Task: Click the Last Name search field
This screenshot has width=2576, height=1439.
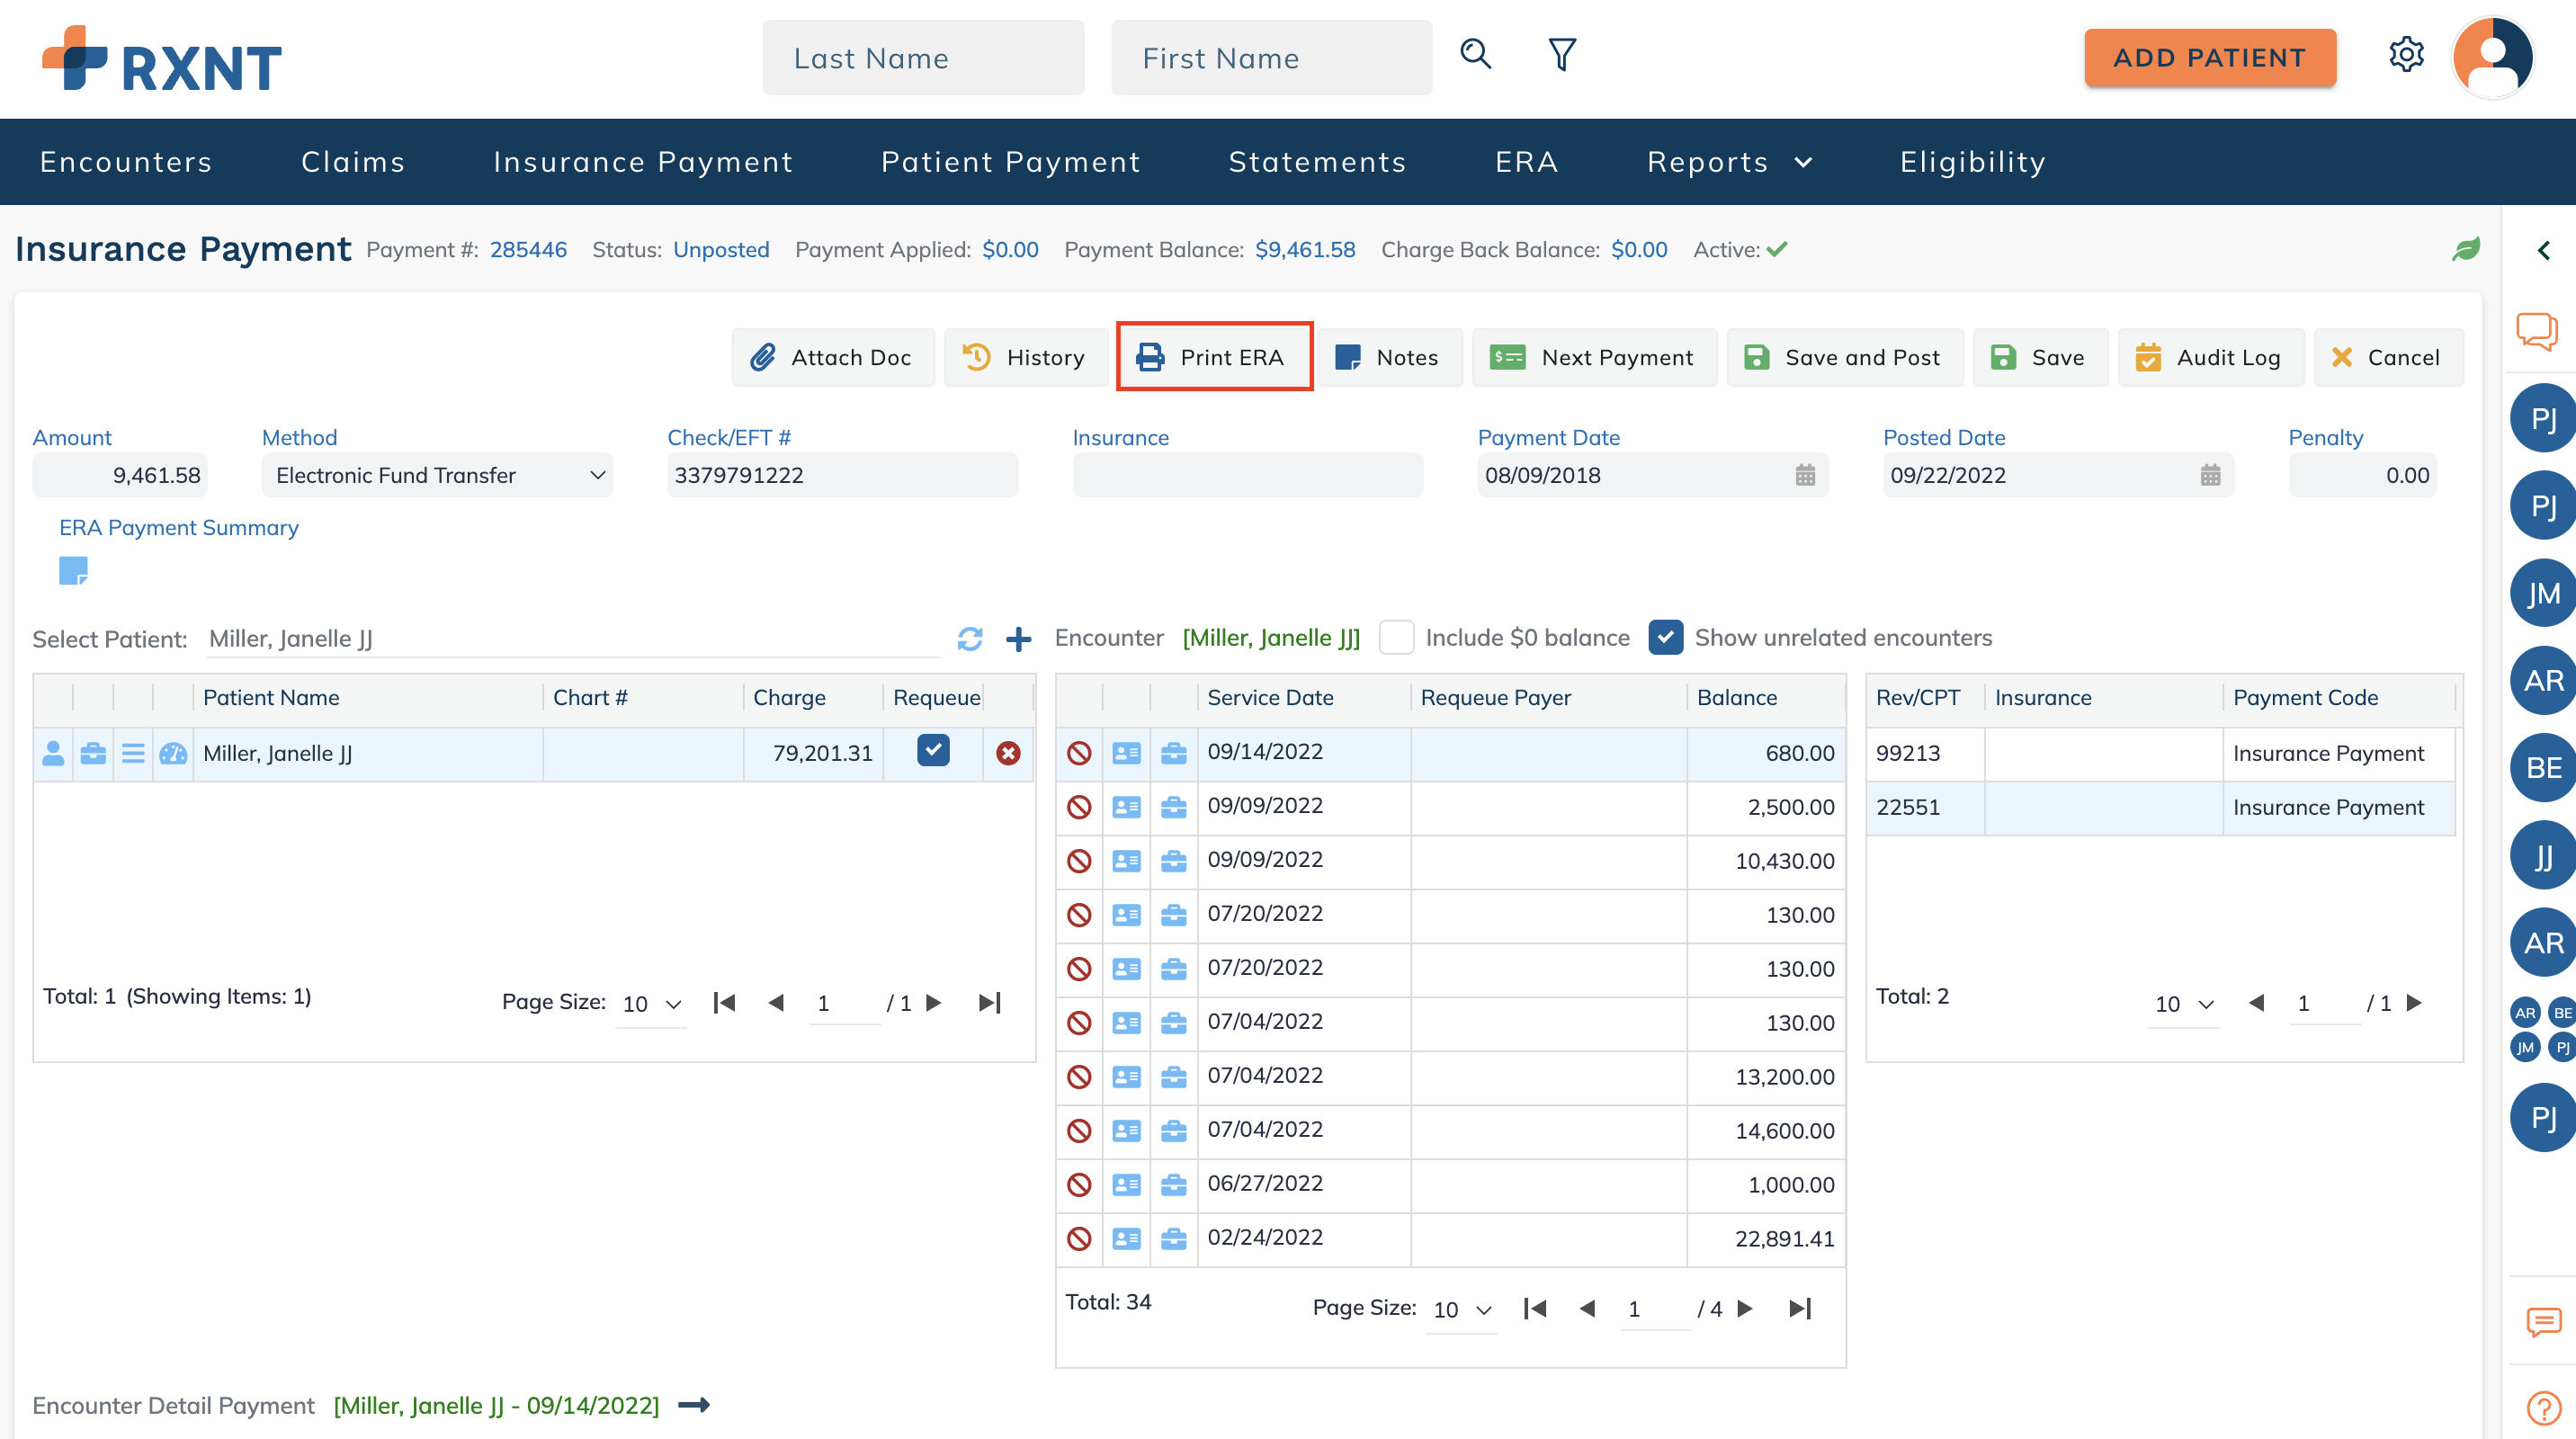Action: coord(923,58)
